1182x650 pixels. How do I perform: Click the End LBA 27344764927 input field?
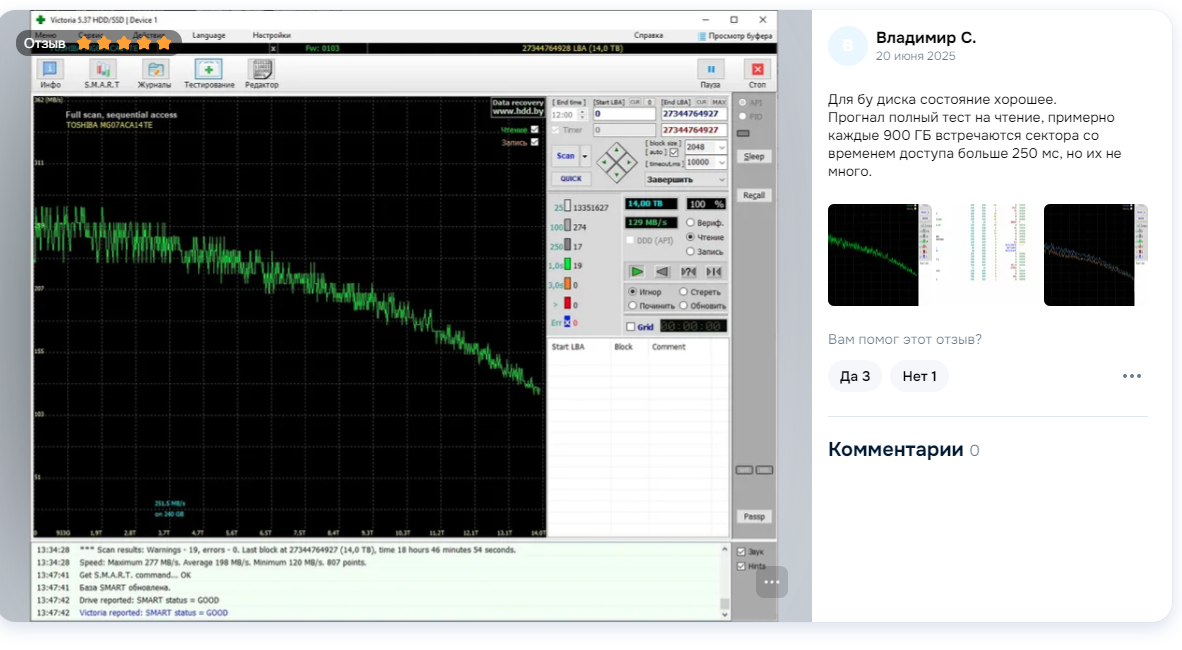tap(694, 114)
